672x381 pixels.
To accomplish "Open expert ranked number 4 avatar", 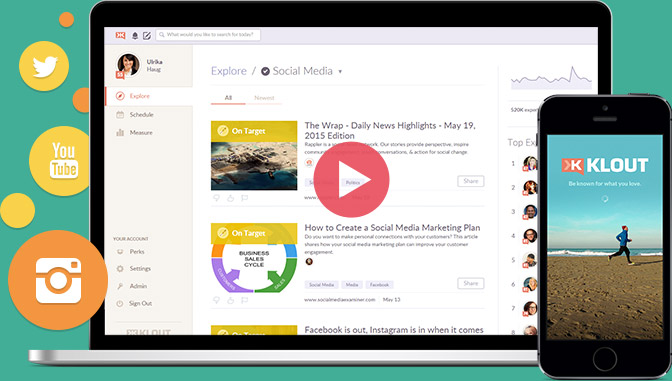I will pyautogui.click(x=530, y=236).
